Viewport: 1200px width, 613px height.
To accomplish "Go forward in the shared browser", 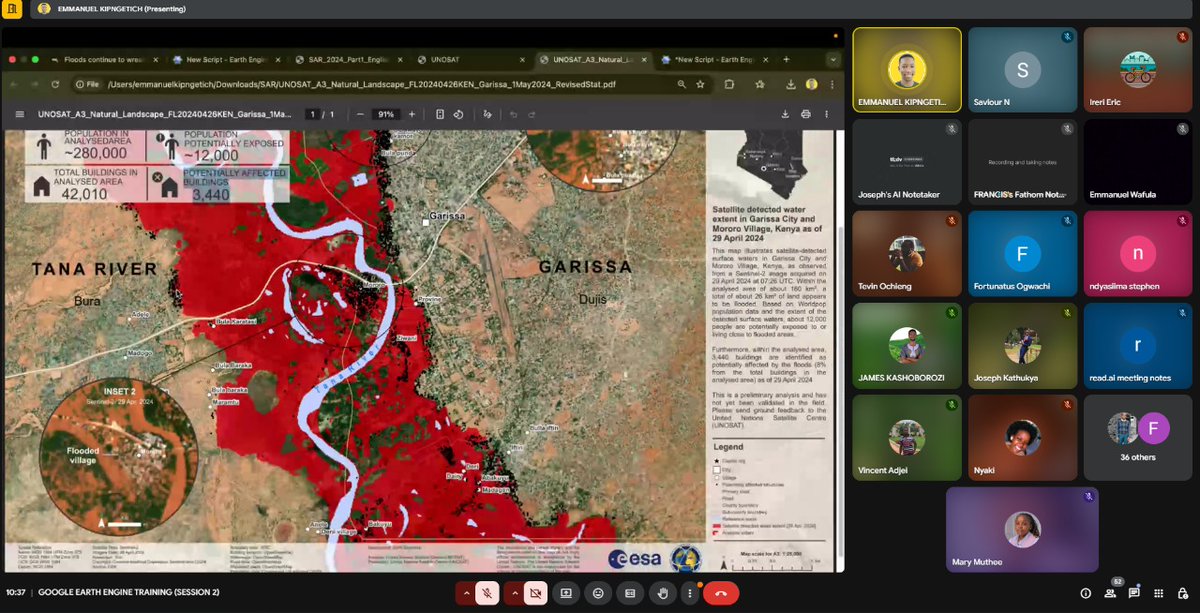I will coord(35,84).
